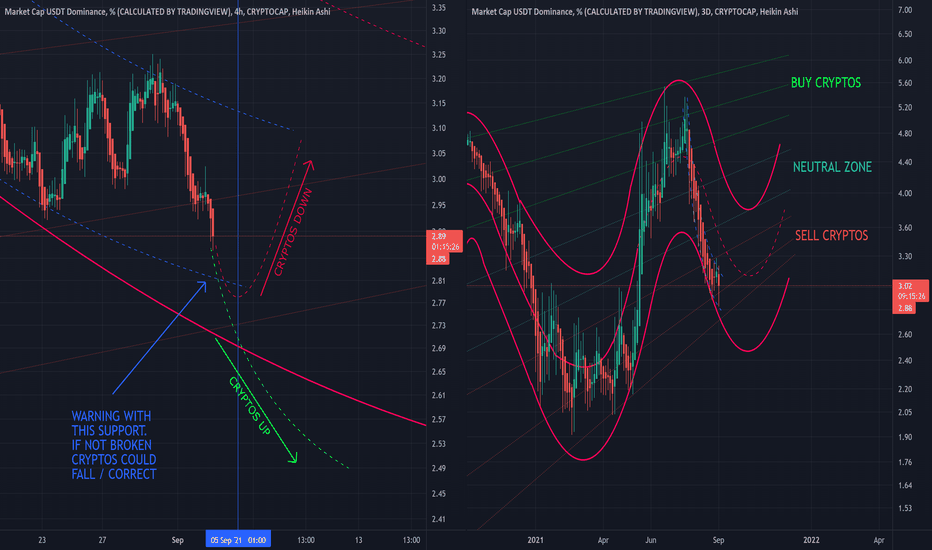Select the highlighted '05 Sep '21 01:00' time label

pyautogui.click(x=238, y=540)
